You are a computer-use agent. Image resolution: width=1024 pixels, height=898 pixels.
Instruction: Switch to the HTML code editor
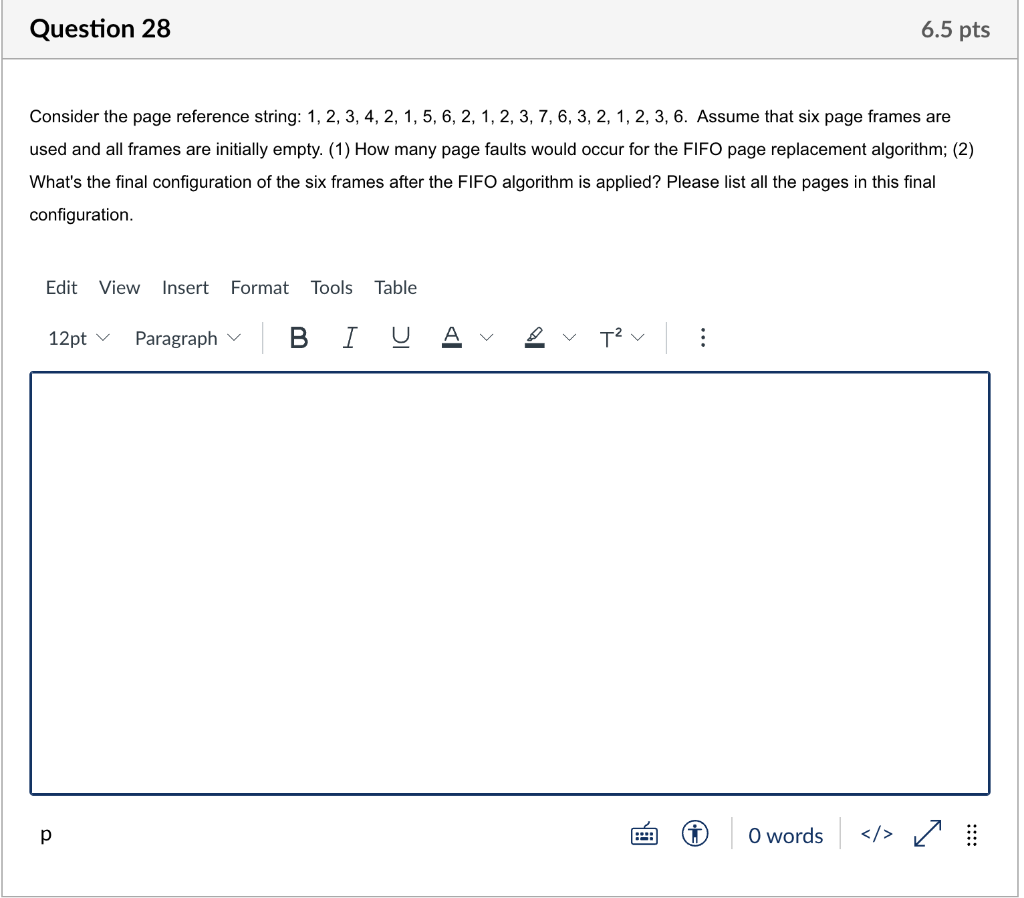tap(875, 835)
